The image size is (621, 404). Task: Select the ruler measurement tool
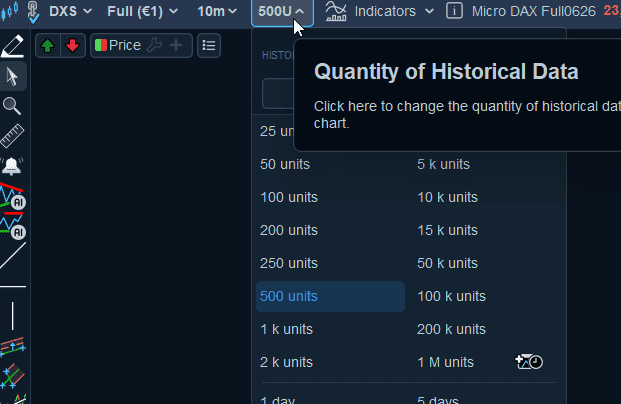coord(12,136)
